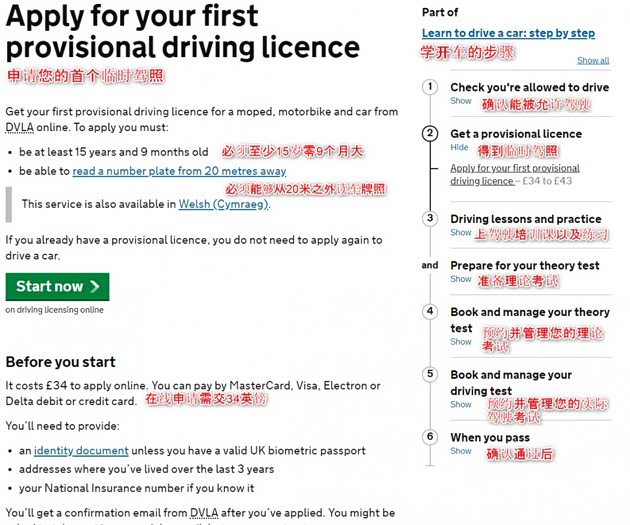
Task: Click step 6 circle icon
Action: [430, 437]
